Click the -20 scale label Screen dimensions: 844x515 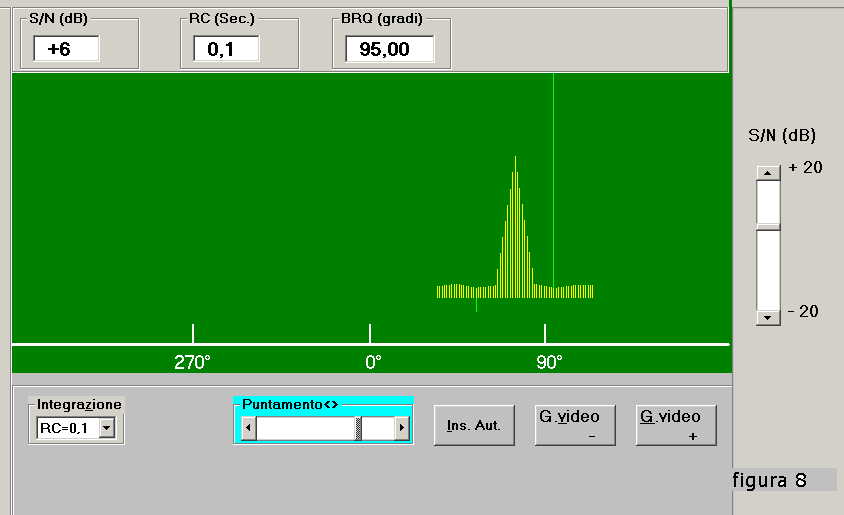click(803, 311)
